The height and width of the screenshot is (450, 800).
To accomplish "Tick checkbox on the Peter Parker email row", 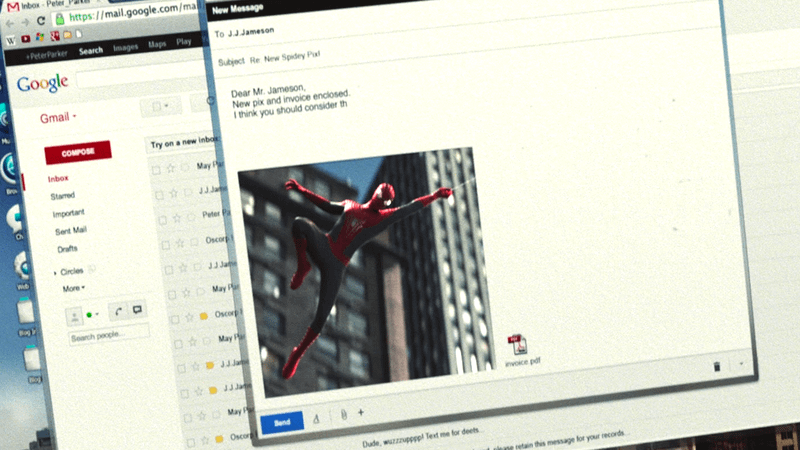I will (x=163, y=220).
